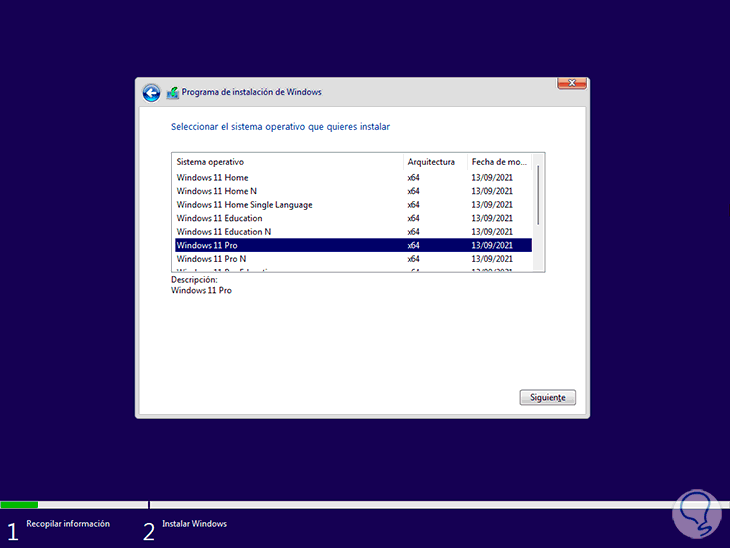
Task: Click the 13/09/2021 date for Windows 11 Pro N
Action: [x=492, y=259]
